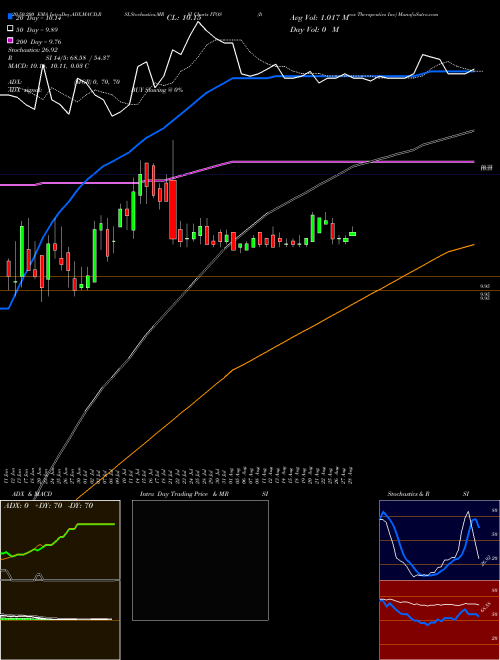Select the '50 Day = 9.89' legend text
The width and height of the screenshot is (500, 660).
point(37,30)
